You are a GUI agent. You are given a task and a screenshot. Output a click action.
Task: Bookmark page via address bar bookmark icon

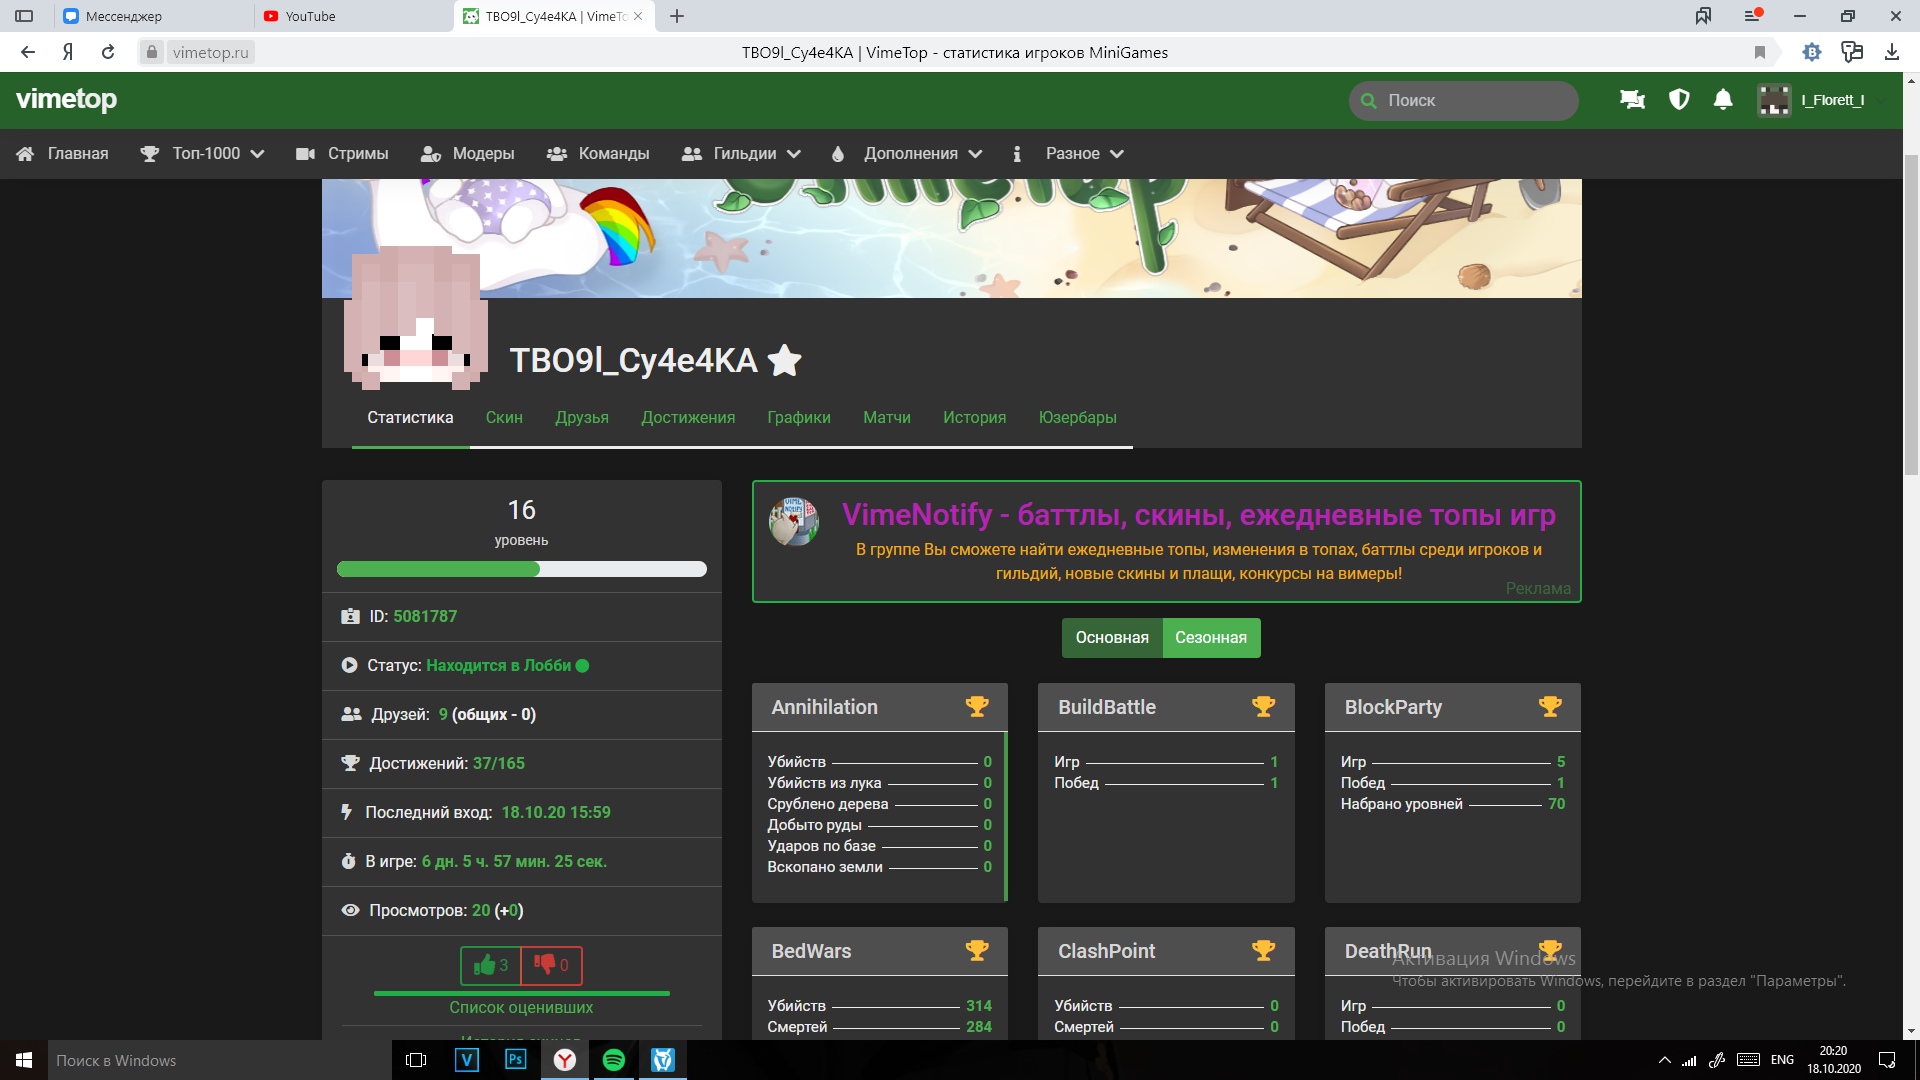click(x=1760, y=52)
